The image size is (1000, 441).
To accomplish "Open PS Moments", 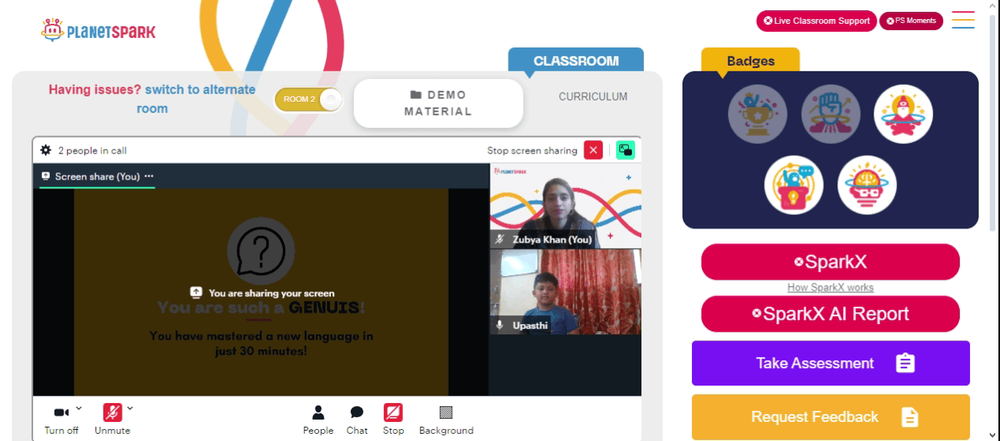I will [911, 21].
